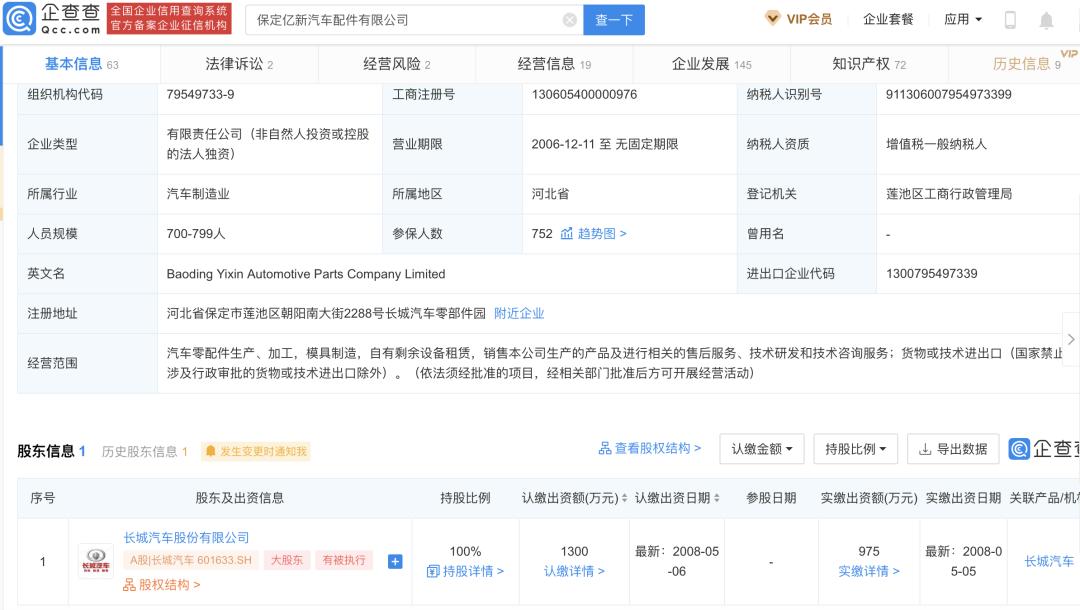This screenshot has width=1080, height=610.
Task: Expand the 应用 menu
Action: click(963, 20)
